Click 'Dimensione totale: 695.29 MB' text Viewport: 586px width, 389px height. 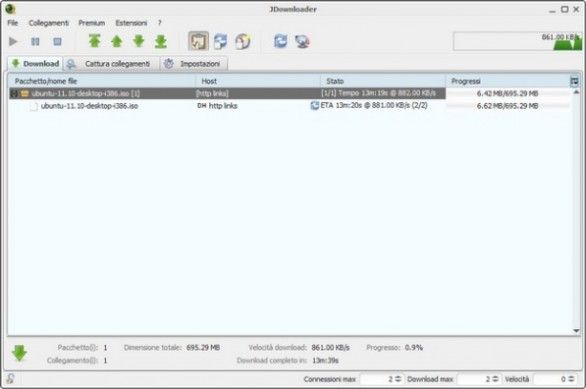point(172,348)
